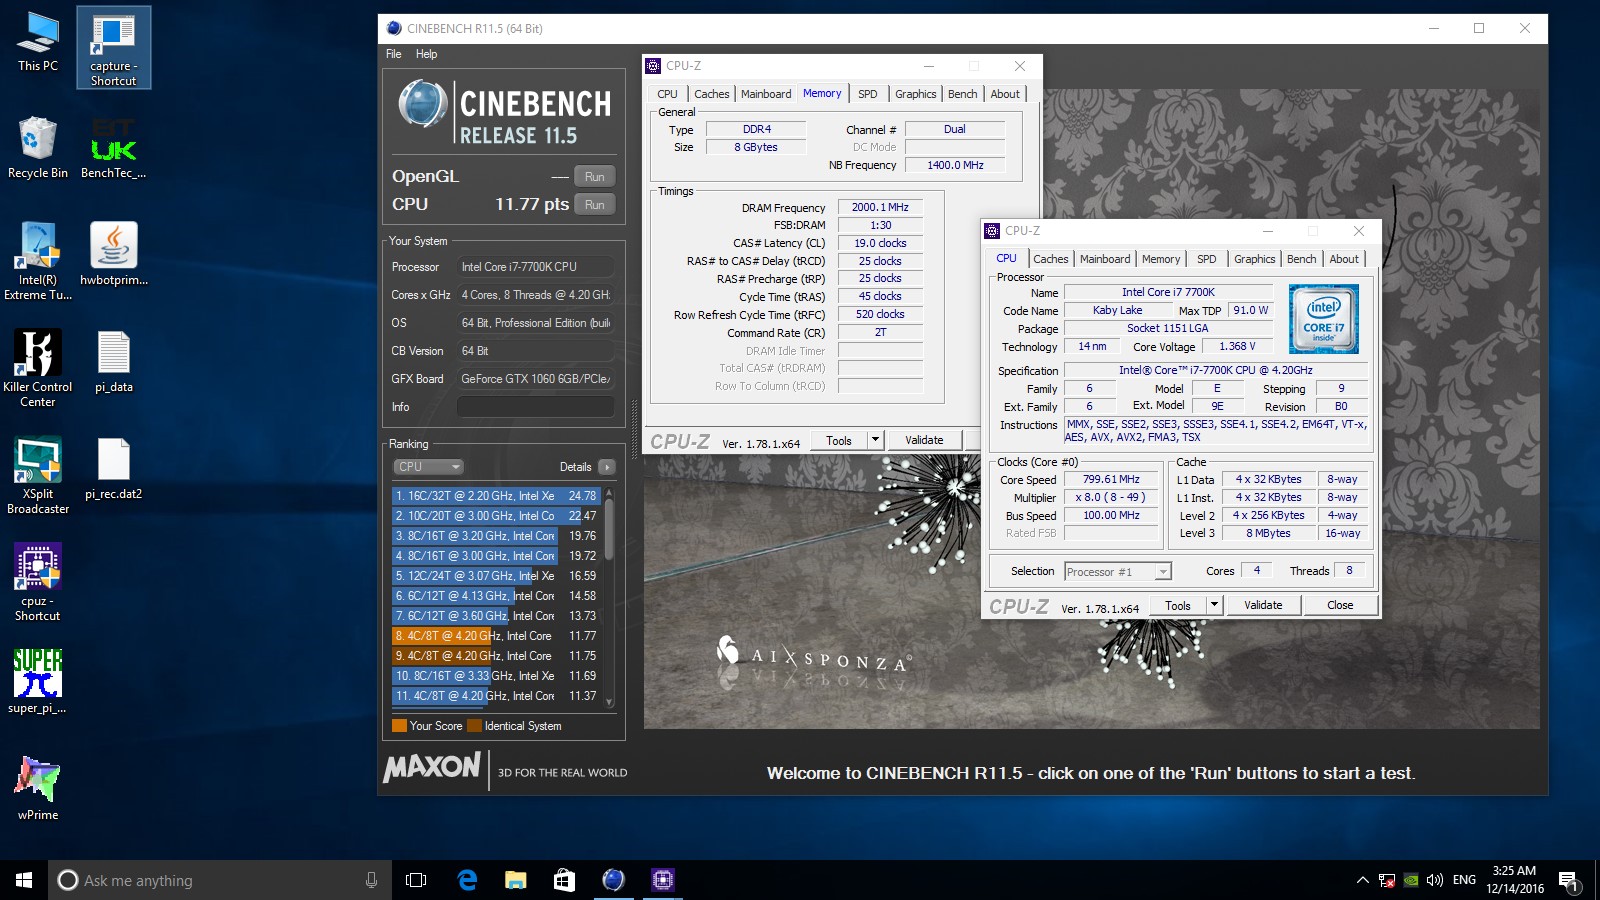Expand Tools dropdown arrow in front CPU-Z window
The height and width of the screenshot is (900, 1600).
1214,605
